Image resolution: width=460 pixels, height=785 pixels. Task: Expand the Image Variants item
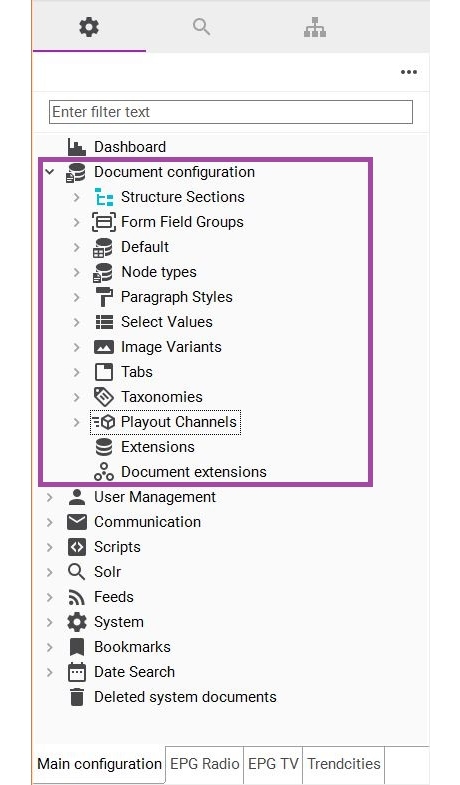tap(77, 347)
